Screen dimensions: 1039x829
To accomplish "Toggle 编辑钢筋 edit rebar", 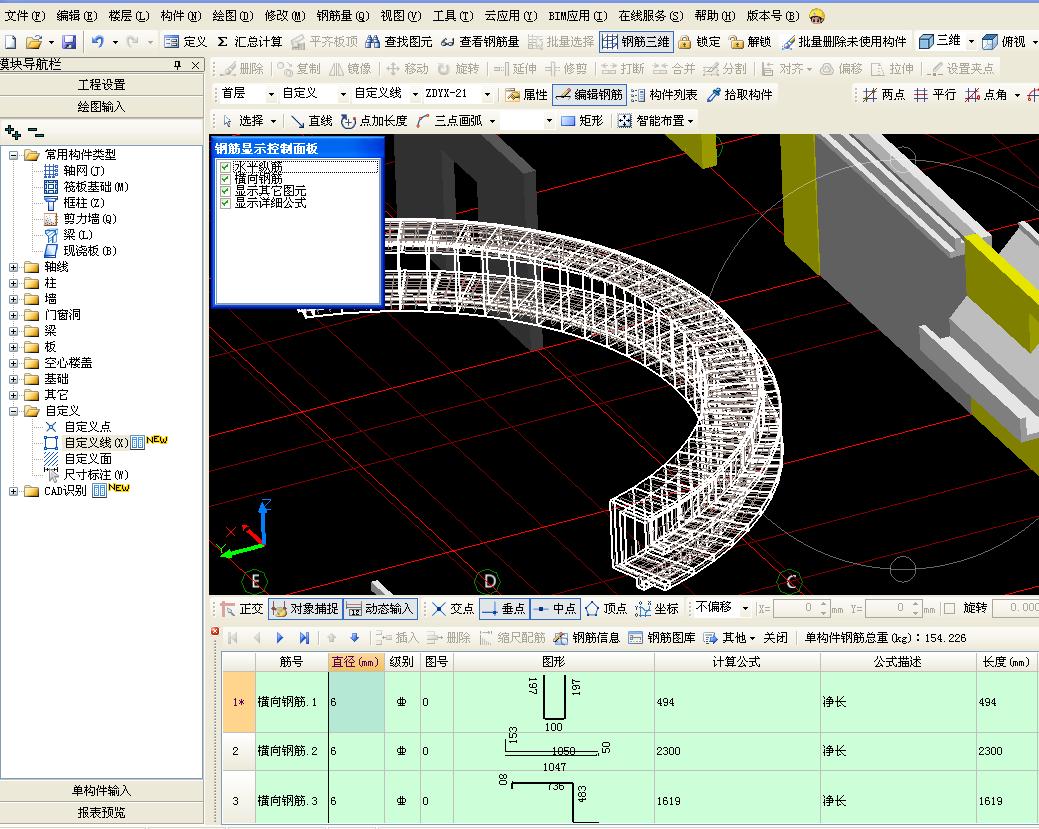I will 589,95.
